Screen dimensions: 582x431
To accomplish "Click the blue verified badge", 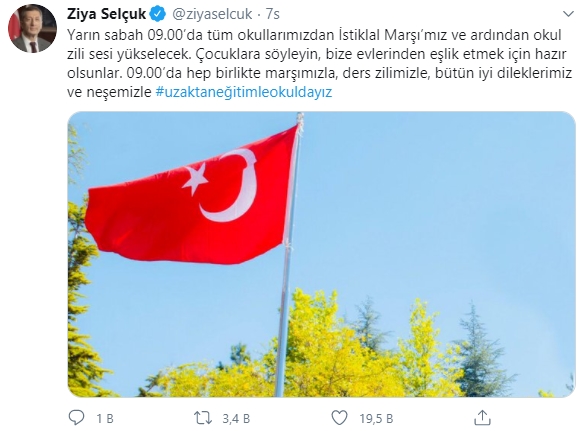I will coord(157,14).
